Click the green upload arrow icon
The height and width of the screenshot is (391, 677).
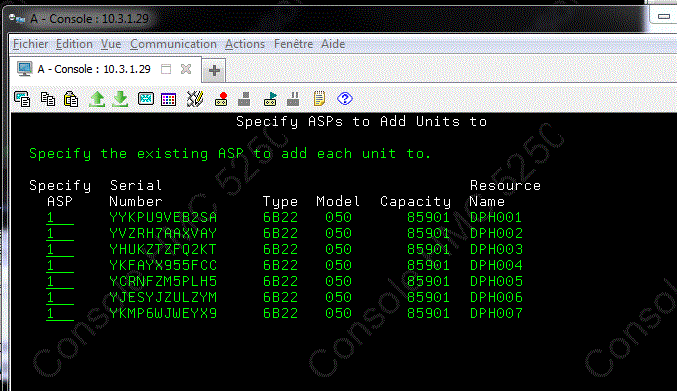pyautogui.click(x=97, y=99)
